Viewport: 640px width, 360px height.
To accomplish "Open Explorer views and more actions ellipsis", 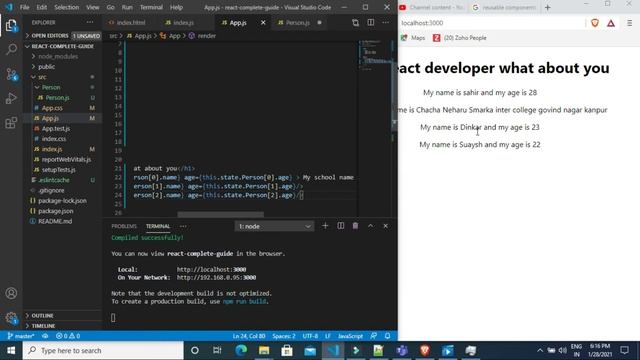I will (x=90, y=22).
